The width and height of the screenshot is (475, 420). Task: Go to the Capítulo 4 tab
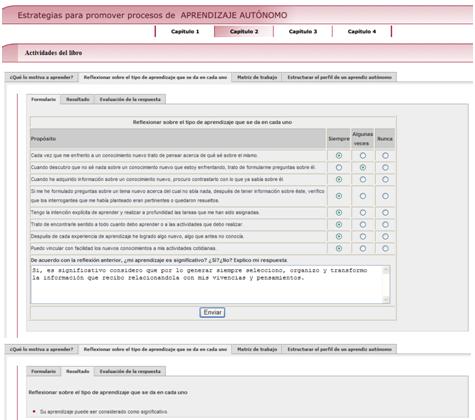point(362,31)
